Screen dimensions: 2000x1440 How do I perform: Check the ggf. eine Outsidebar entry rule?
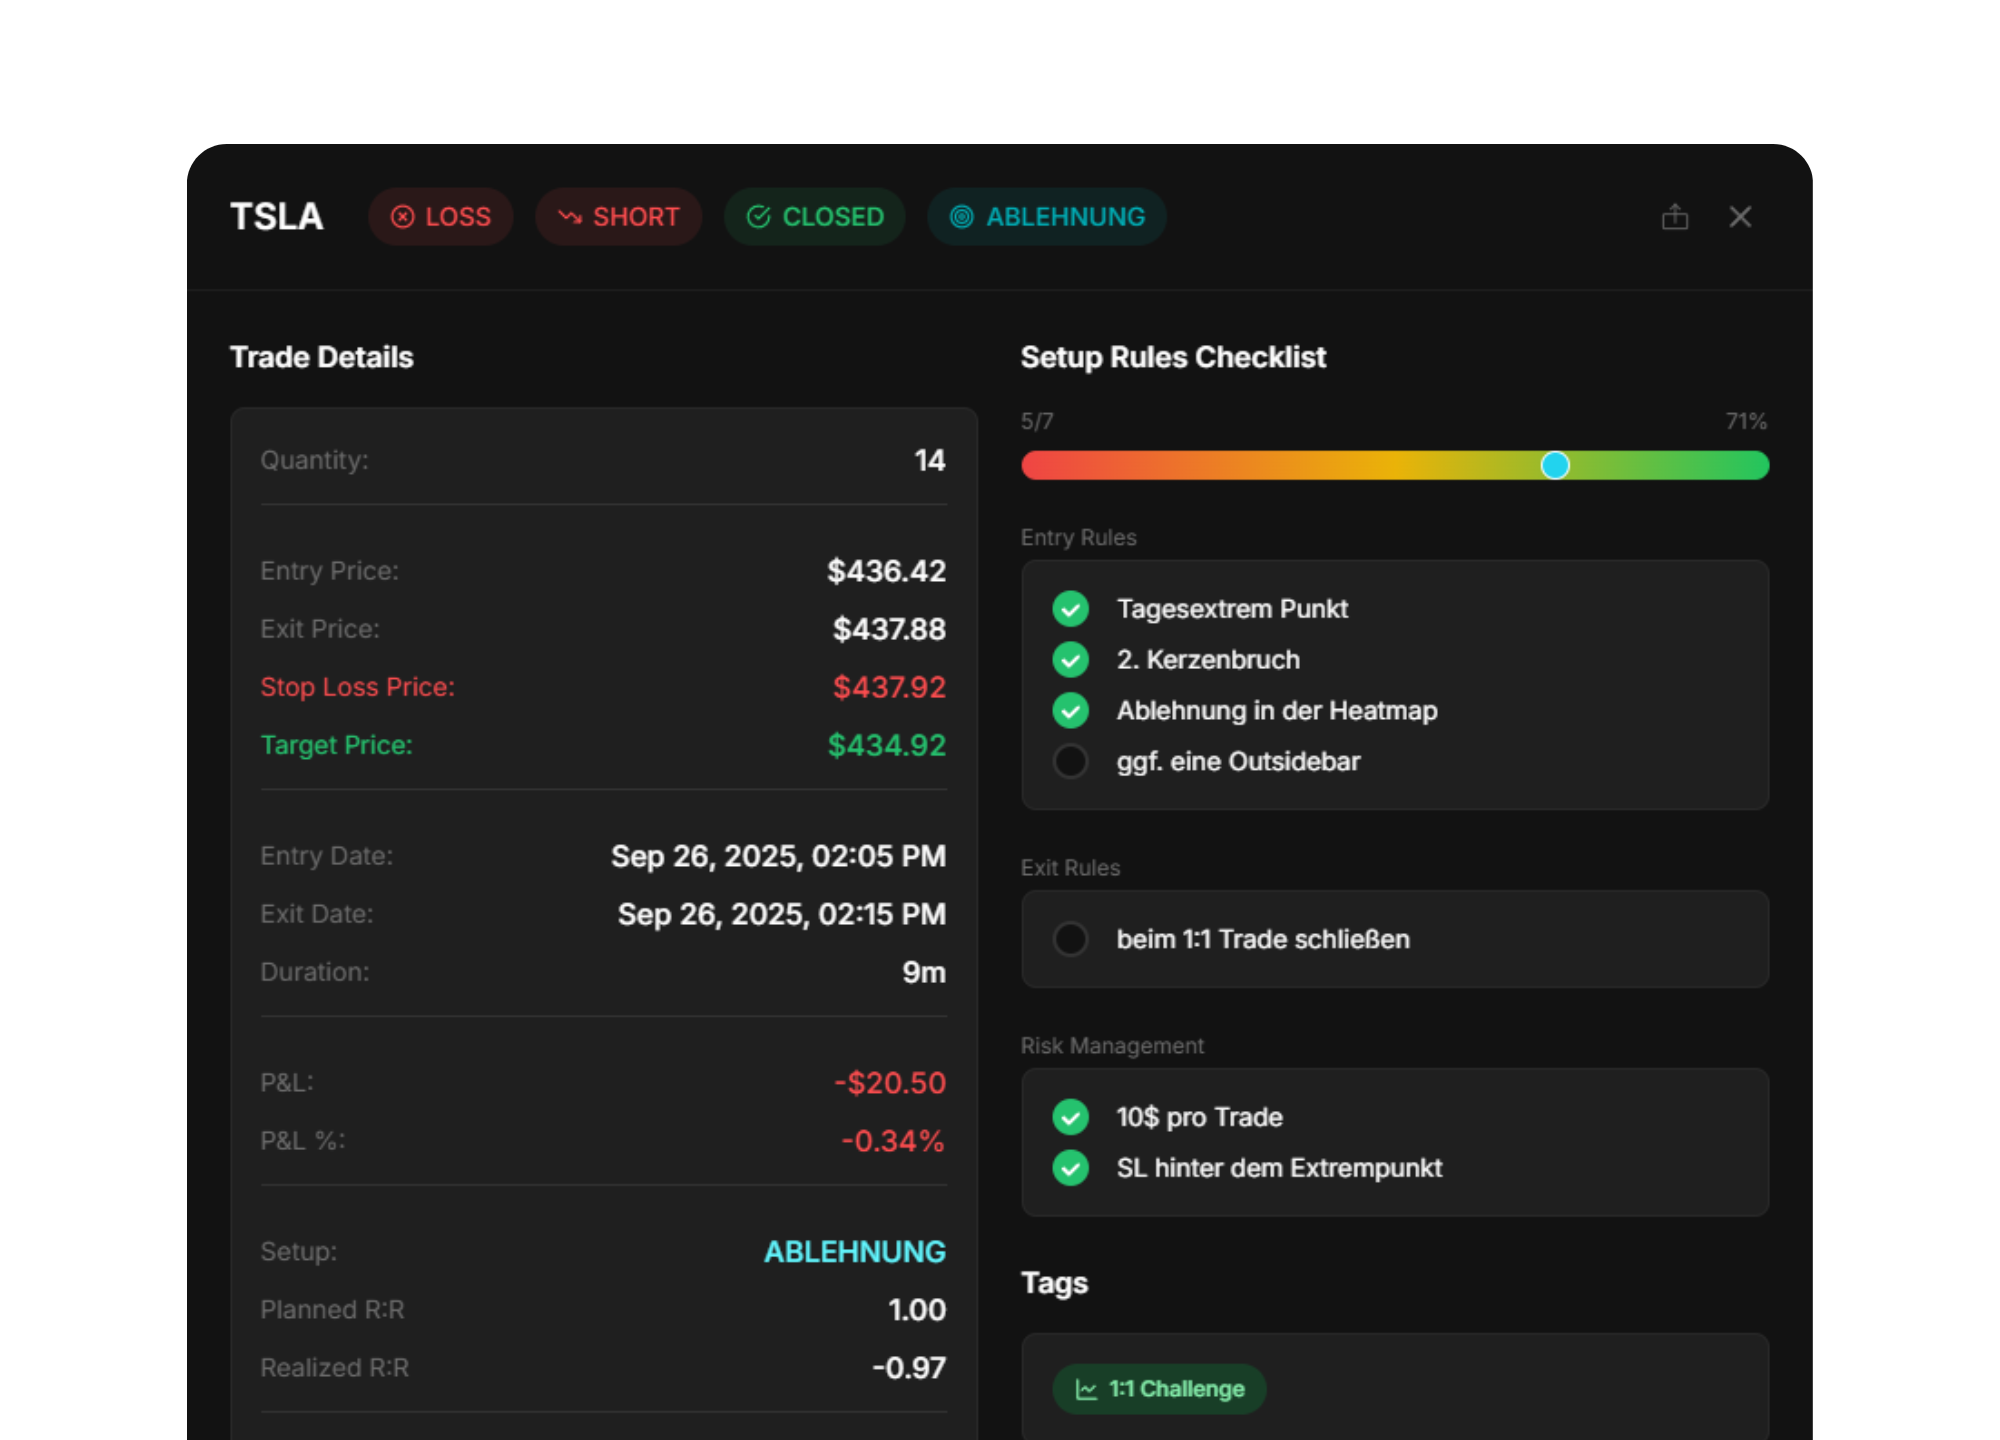1071,761
